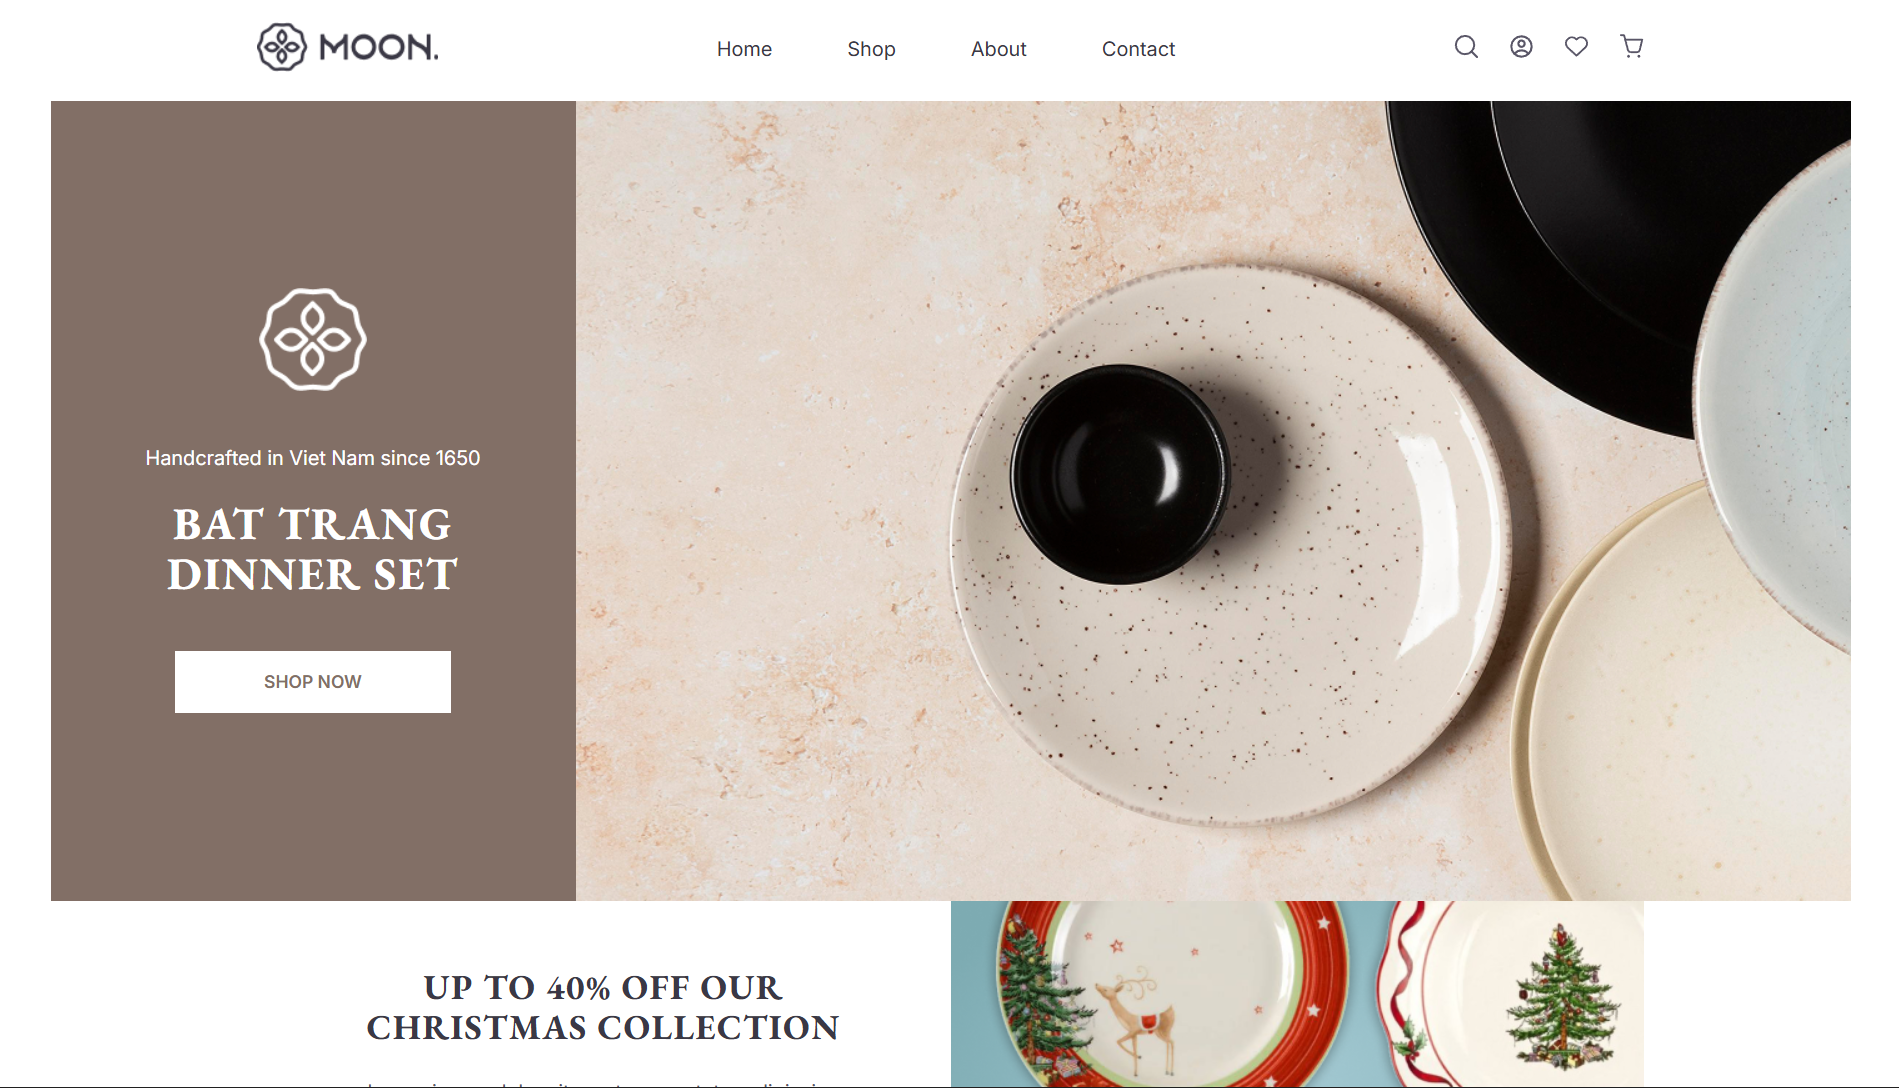
Task: Click the MOON flower logo emblem
Action: coord(282,47)
